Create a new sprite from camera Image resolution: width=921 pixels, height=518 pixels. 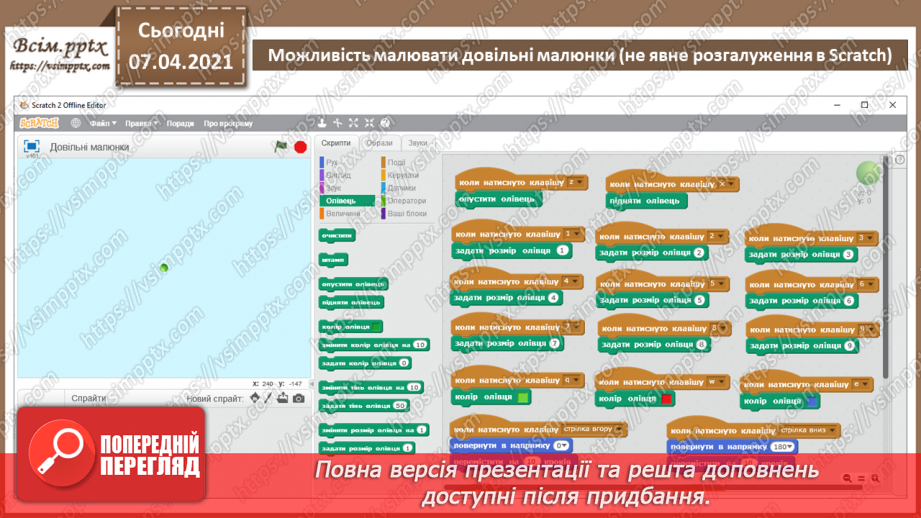(x=298, y=398)
